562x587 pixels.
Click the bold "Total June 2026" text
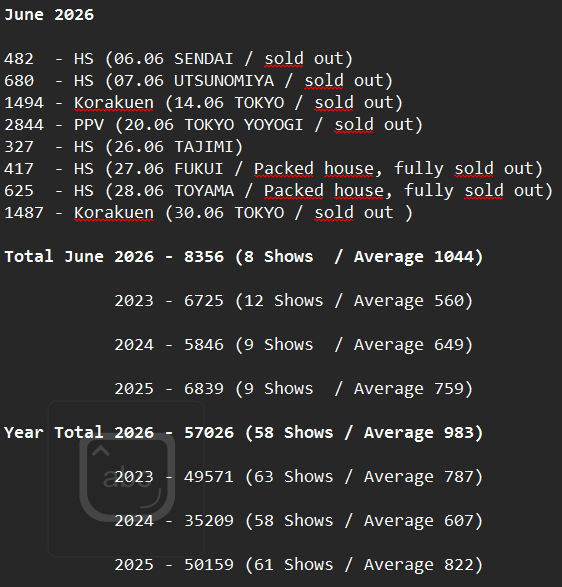[79, 257]
